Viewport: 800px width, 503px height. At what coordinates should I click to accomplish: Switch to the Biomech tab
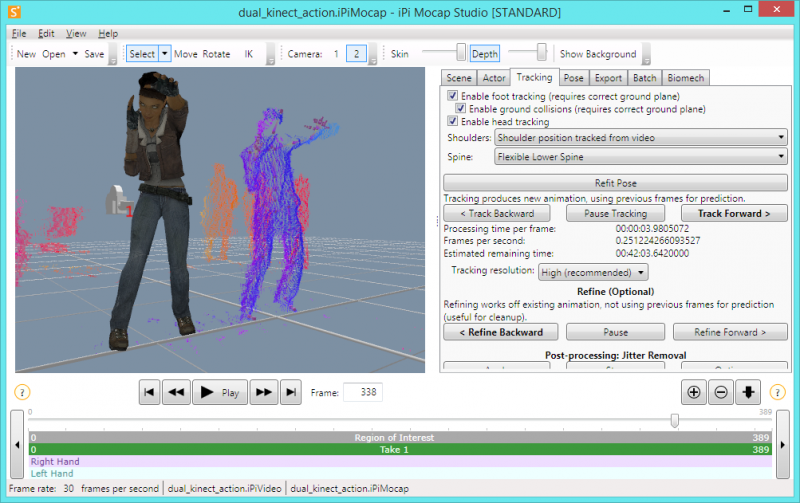[x=686, y=78]
